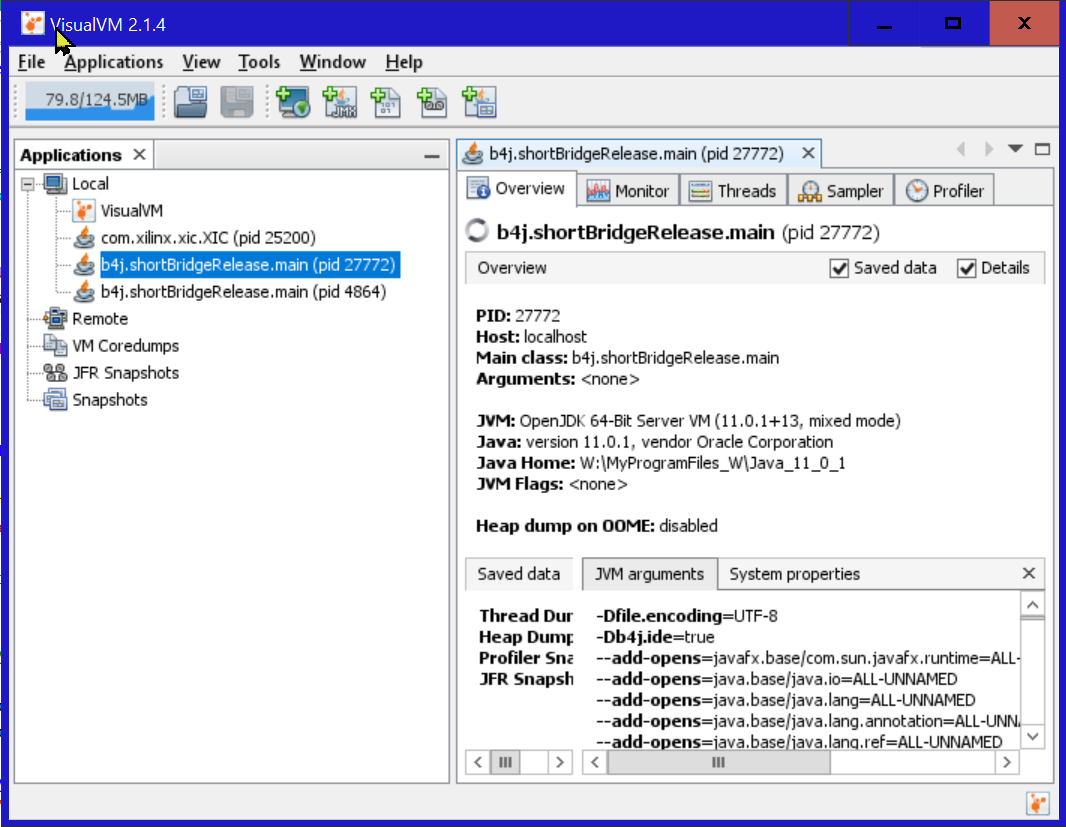Click the VM Coredumps node icon
Image resolution: width=1066 pixels, height=827 pixels.
point(56,345)
